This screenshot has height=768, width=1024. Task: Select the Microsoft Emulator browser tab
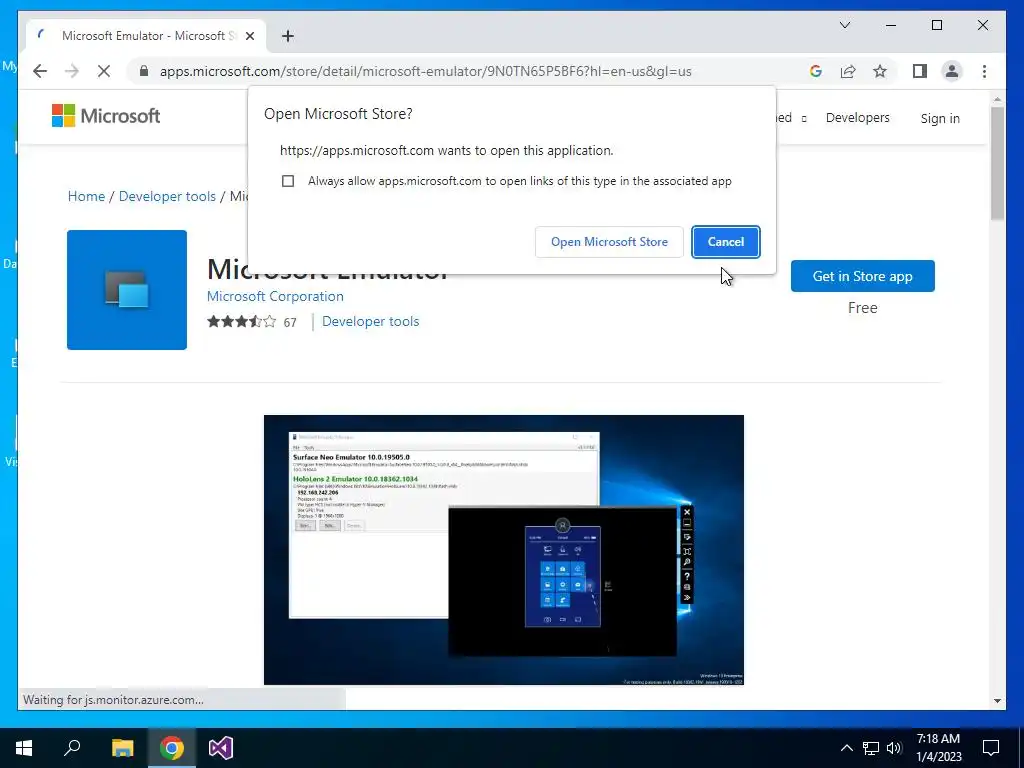[146, 36]
